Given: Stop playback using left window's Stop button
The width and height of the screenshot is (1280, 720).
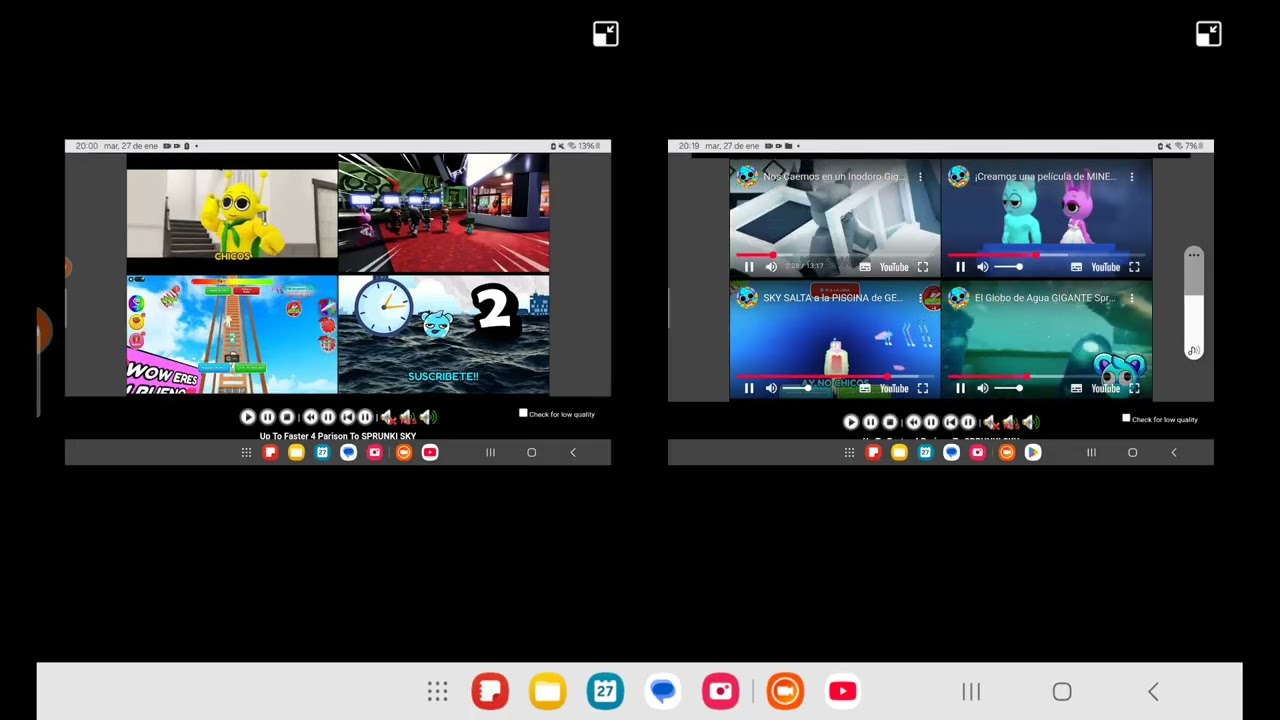Looking at the screenshot, I should click(287, 417).
